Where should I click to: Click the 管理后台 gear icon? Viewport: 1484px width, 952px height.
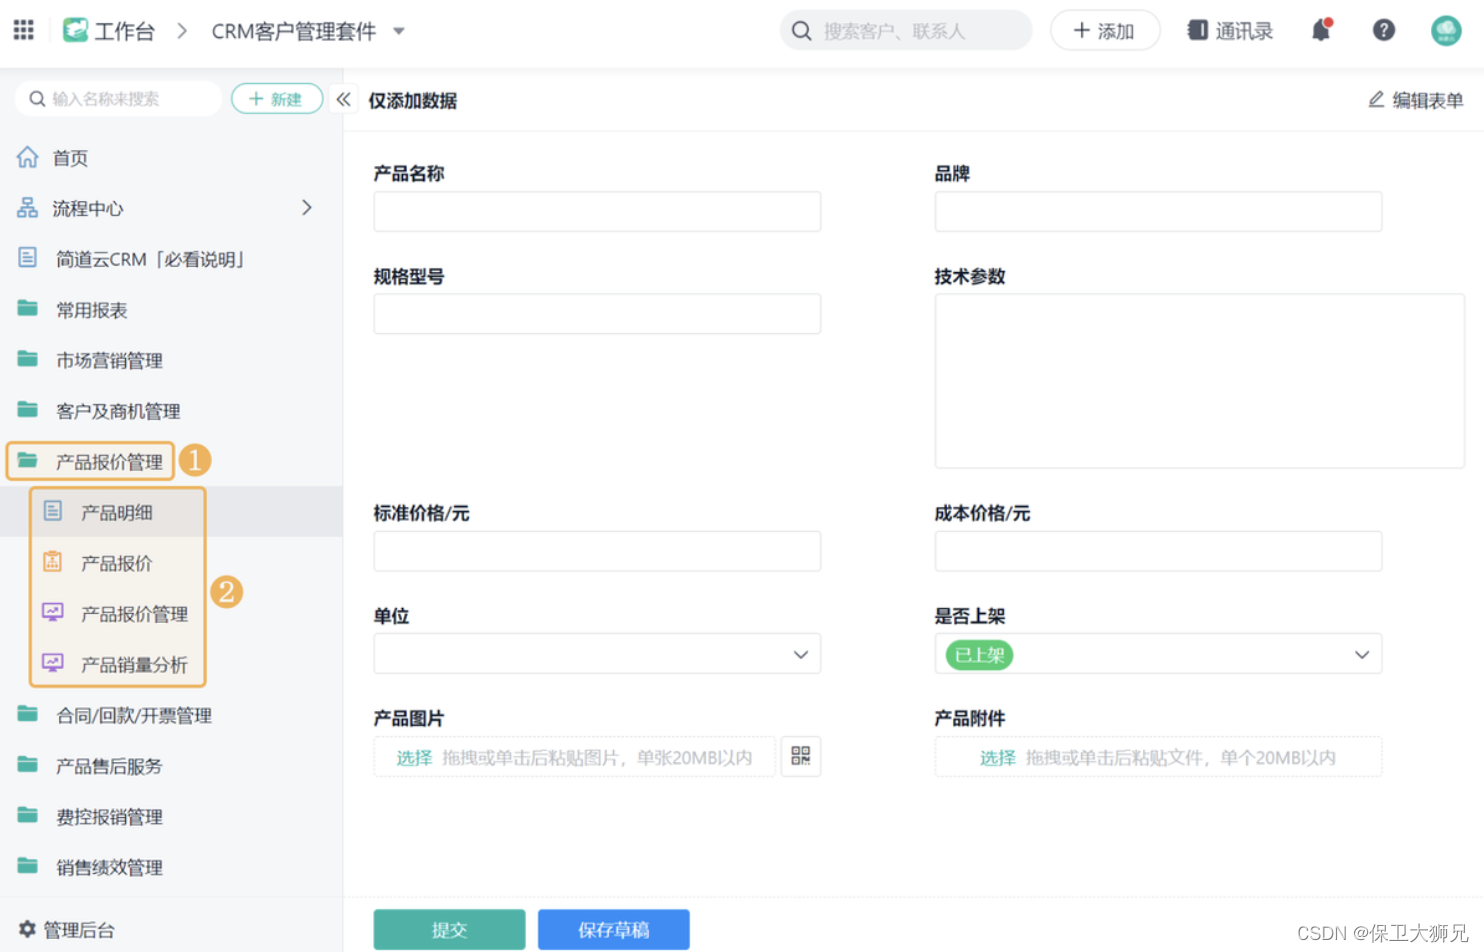pos(27,929)
